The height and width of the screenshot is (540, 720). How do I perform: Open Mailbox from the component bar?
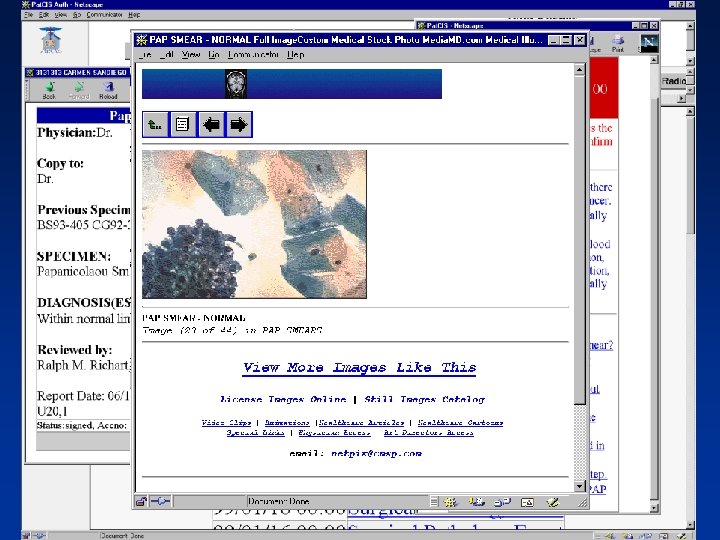477,502
